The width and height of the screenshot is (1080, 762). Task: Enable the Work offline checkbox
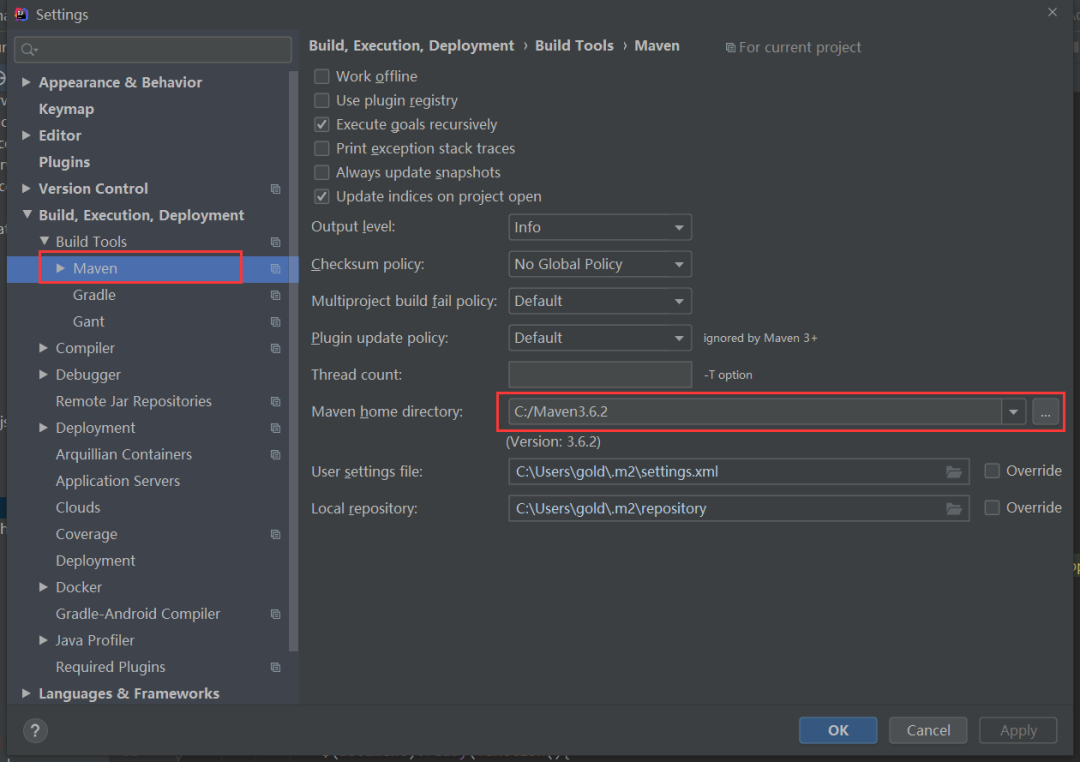pyautogui.click(x=322, y=76)
